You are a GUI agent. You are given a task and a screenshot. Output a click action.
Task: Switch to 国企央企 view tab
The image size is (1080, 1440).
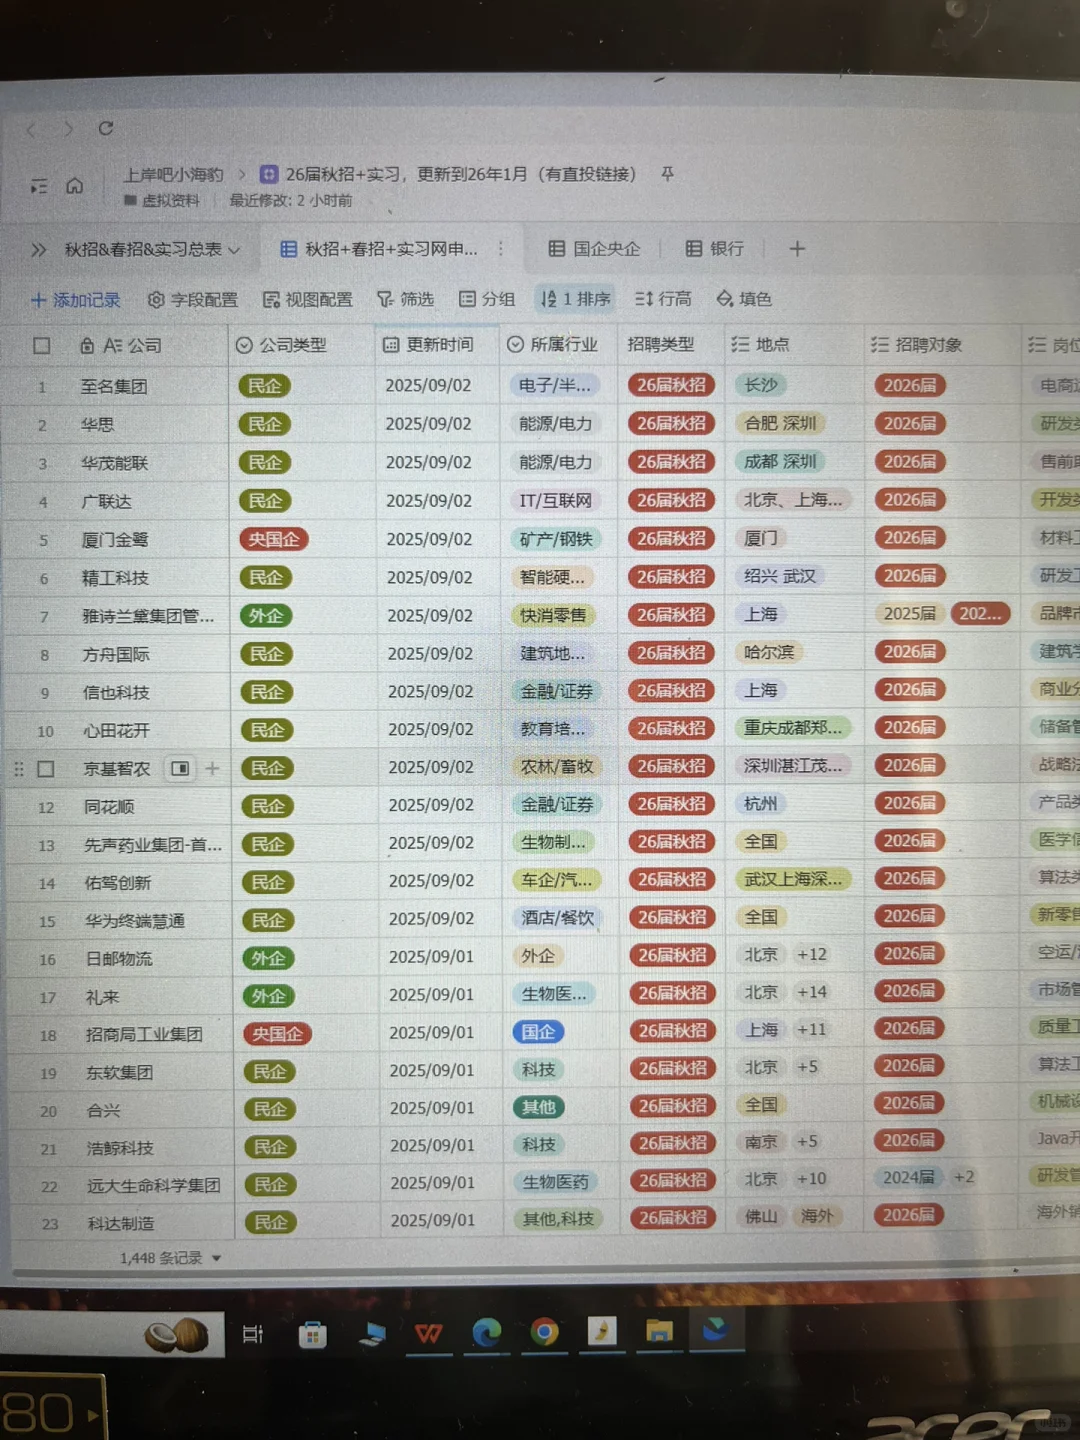point(595,249)
